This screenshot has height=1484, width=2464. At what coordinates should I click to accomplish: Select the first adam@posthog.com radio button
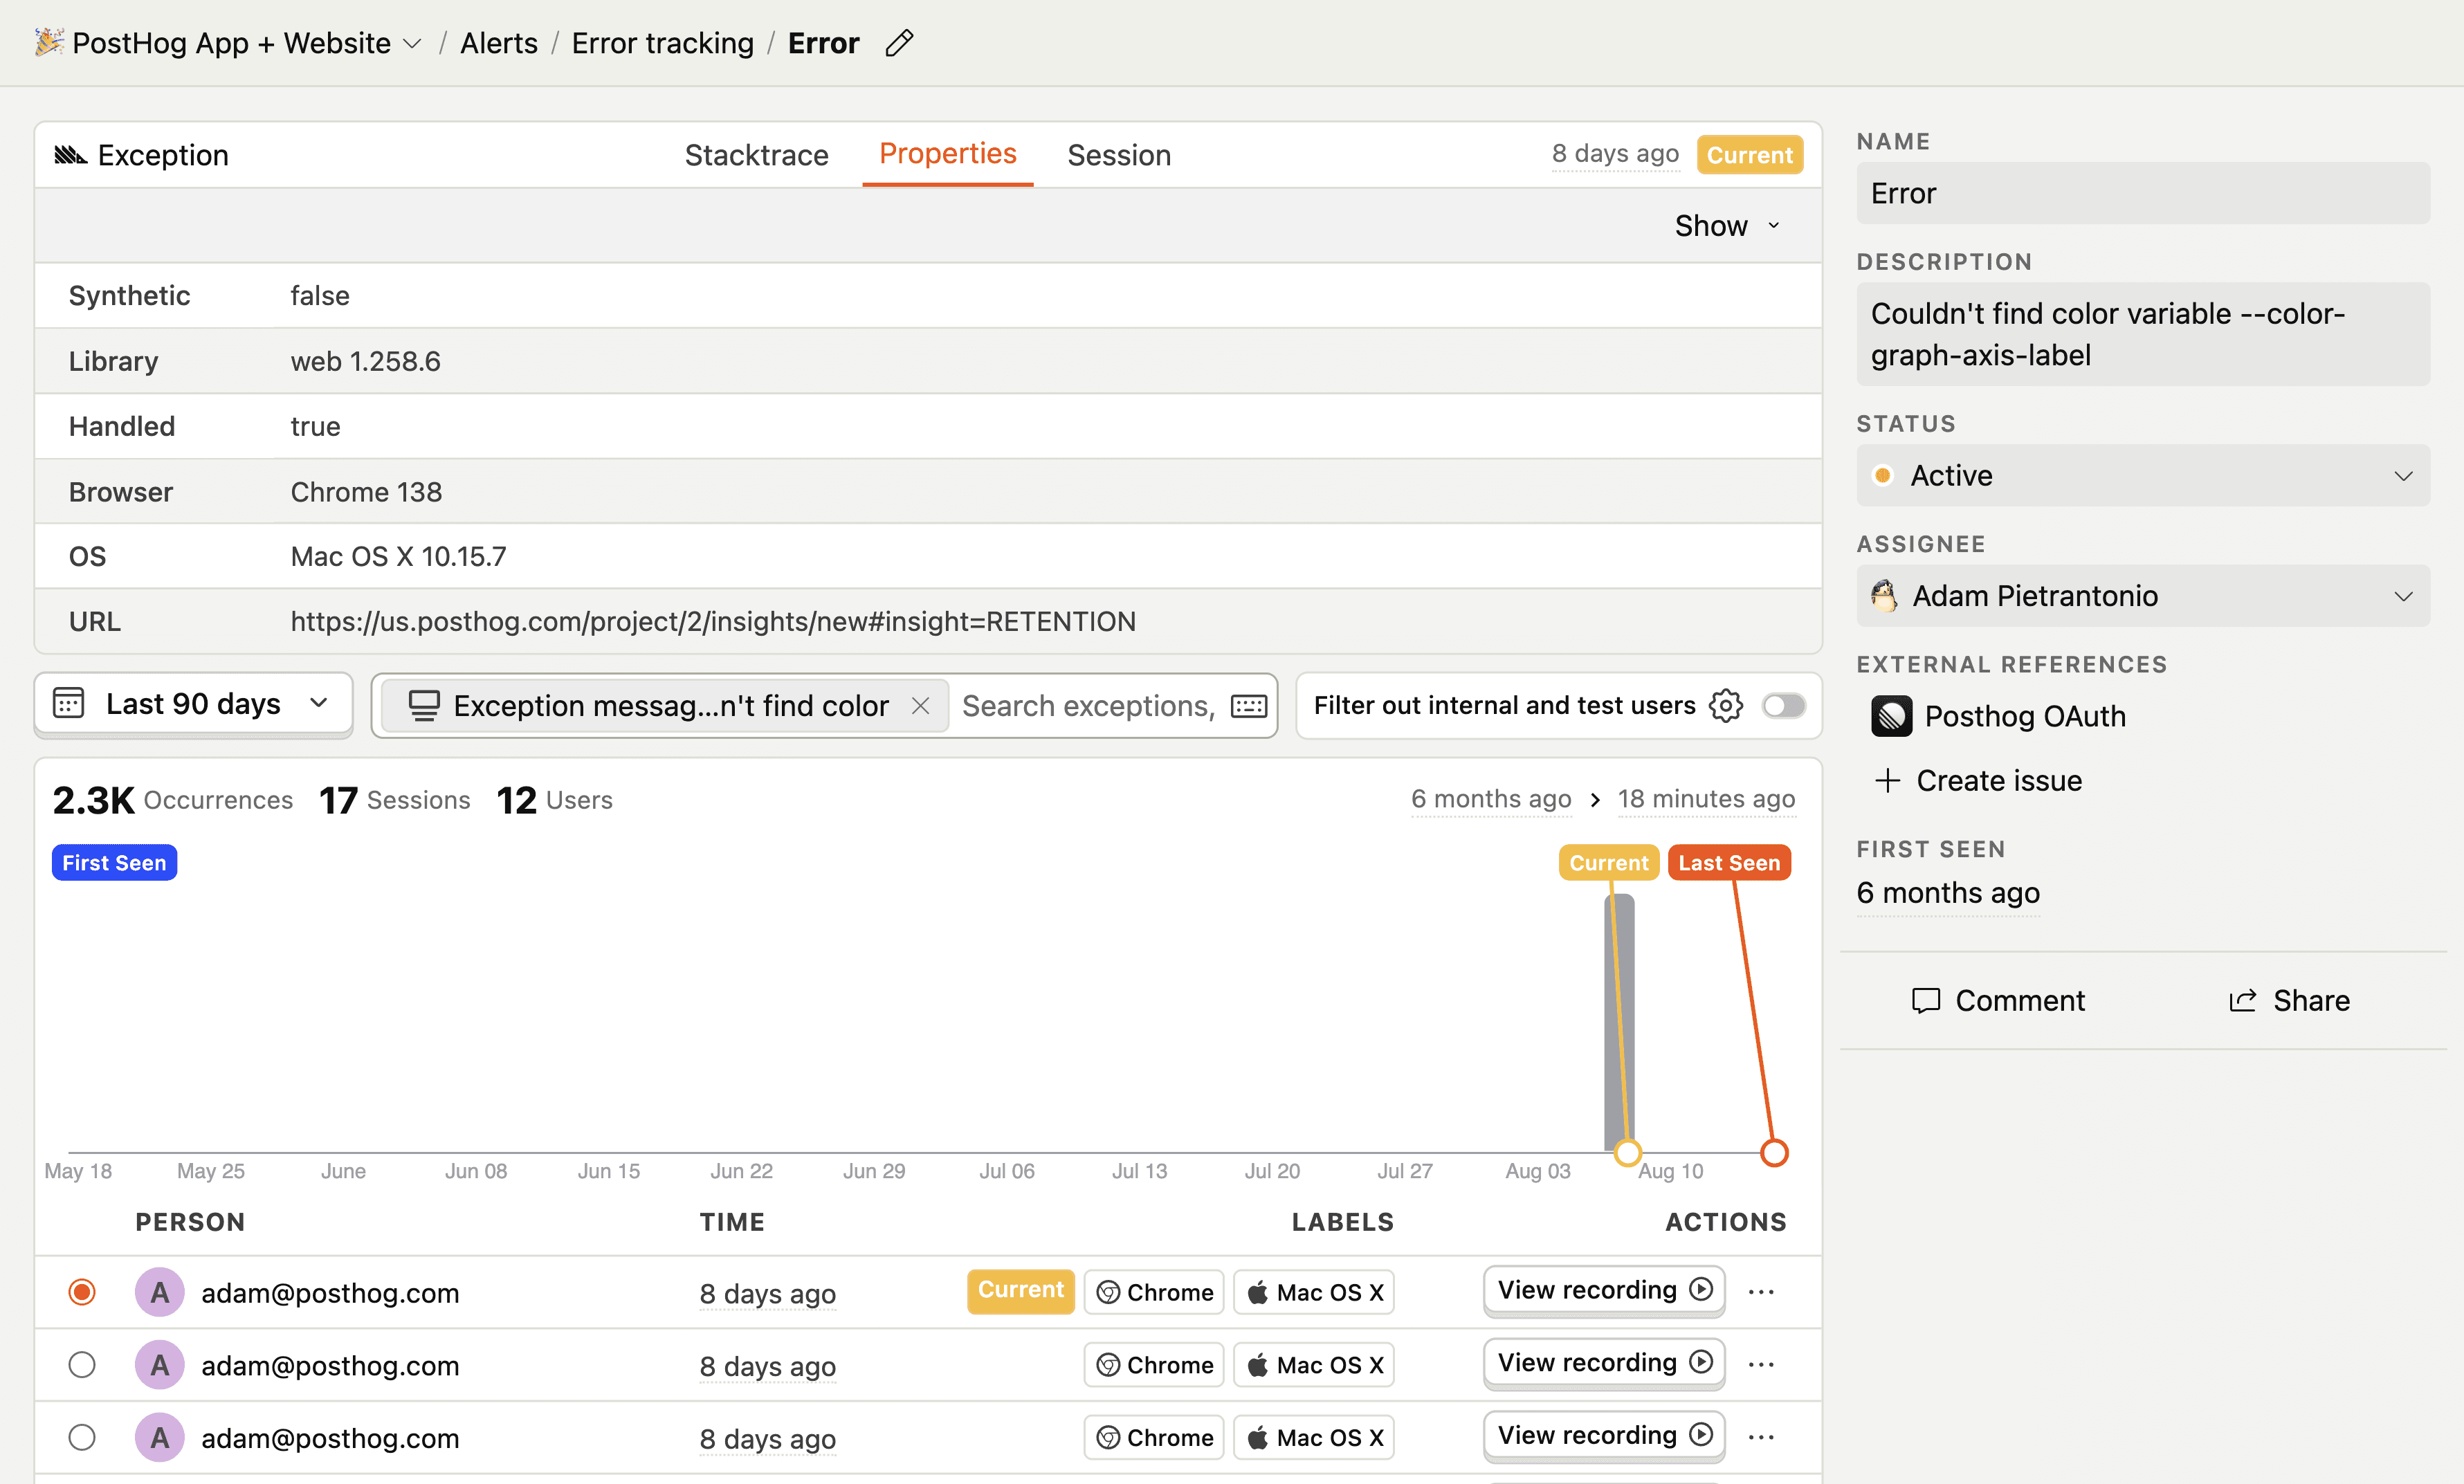coord(82,1292)
